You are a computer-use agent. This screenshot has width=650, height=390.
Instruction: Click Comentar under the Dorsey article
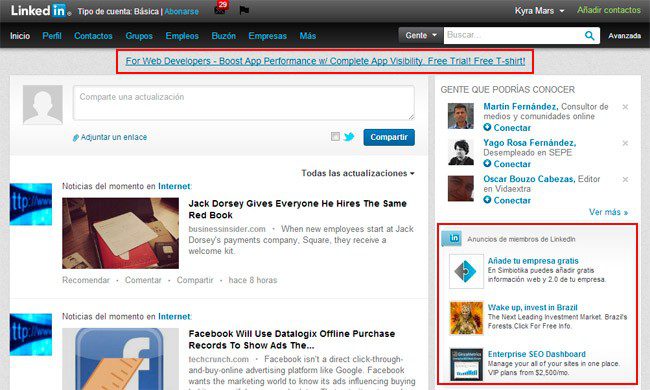coord(143,280)
